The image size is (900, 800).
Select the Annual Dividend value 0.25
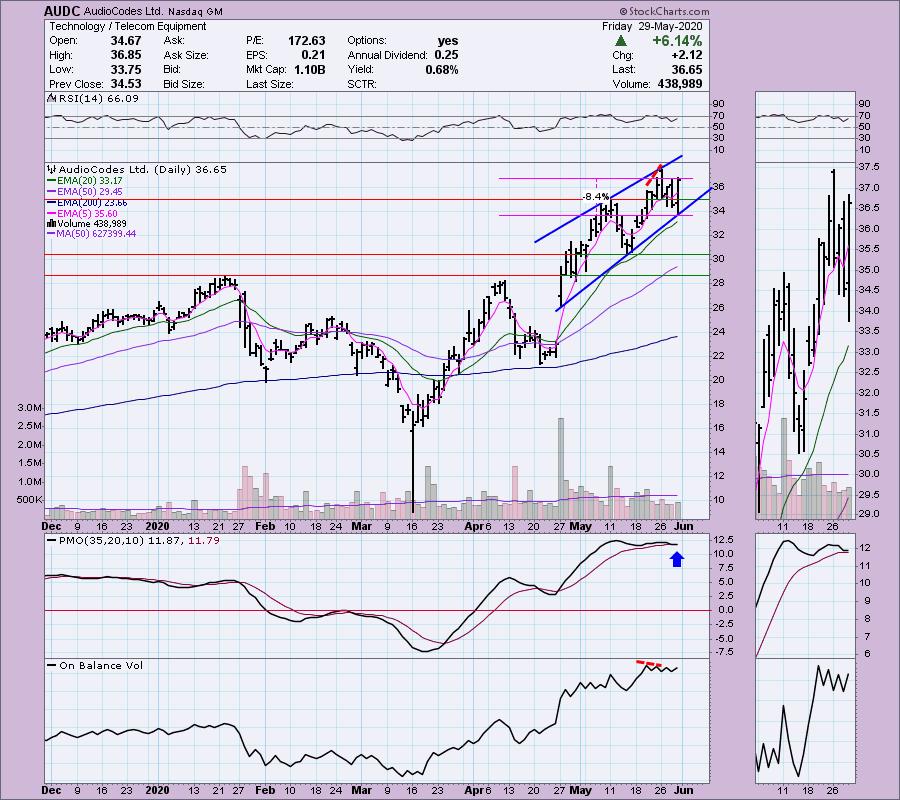pos(446,55)
